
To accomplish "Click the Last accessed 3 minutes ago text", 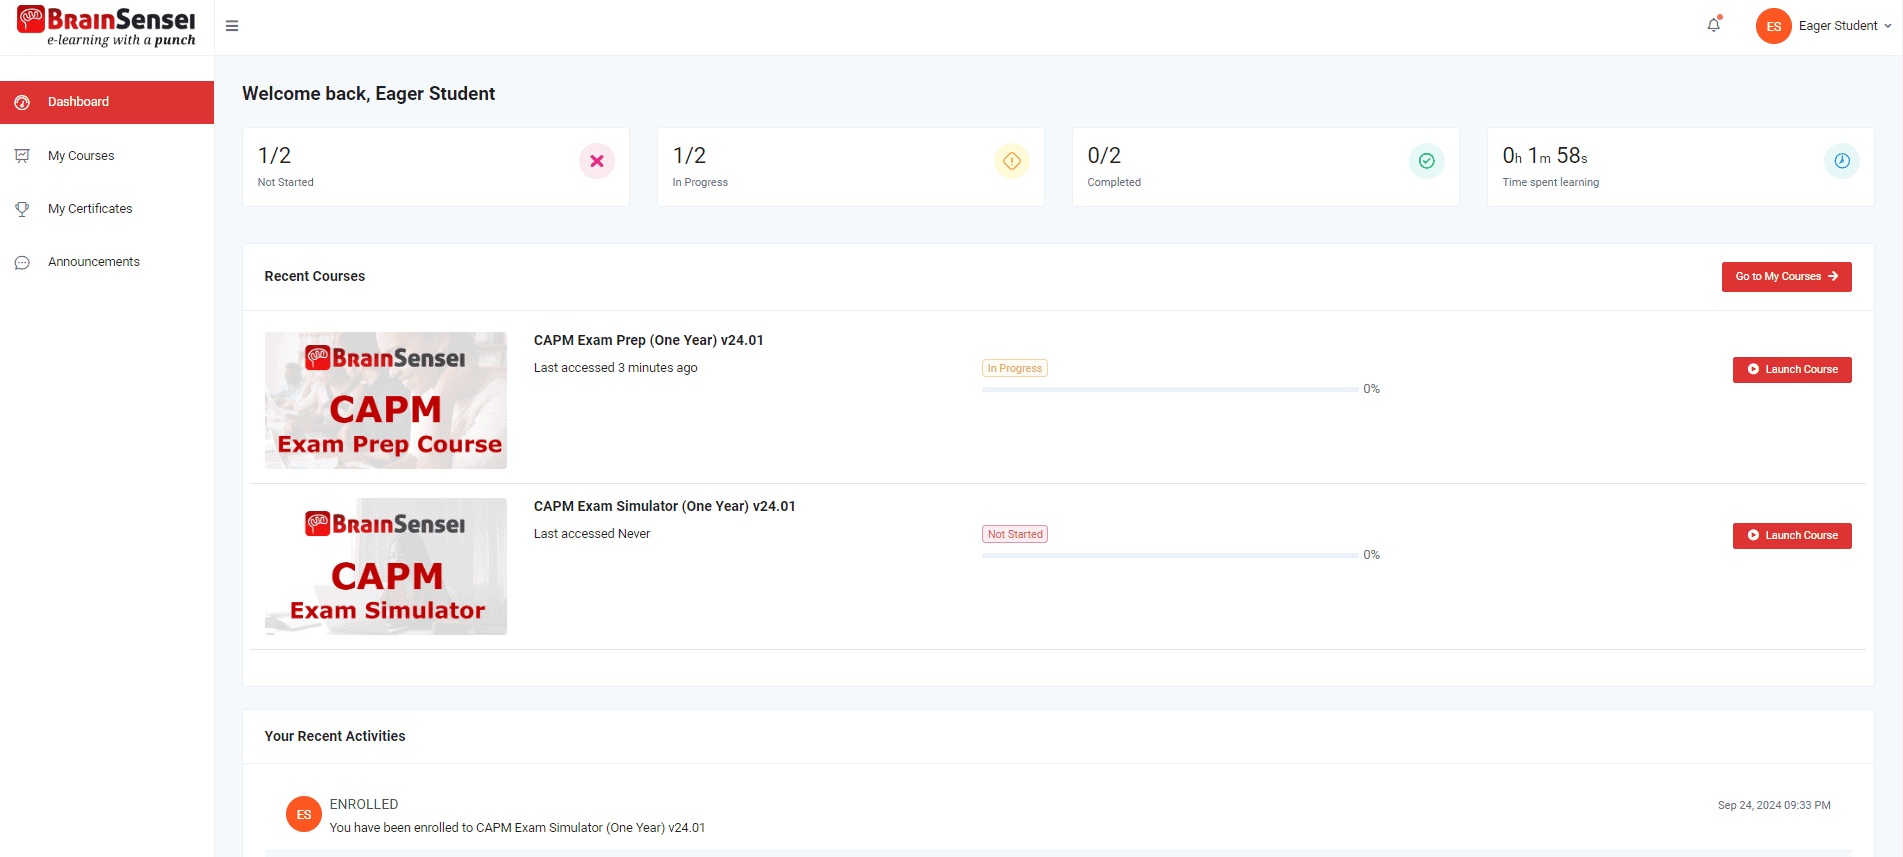I will (x=615, y=368).
